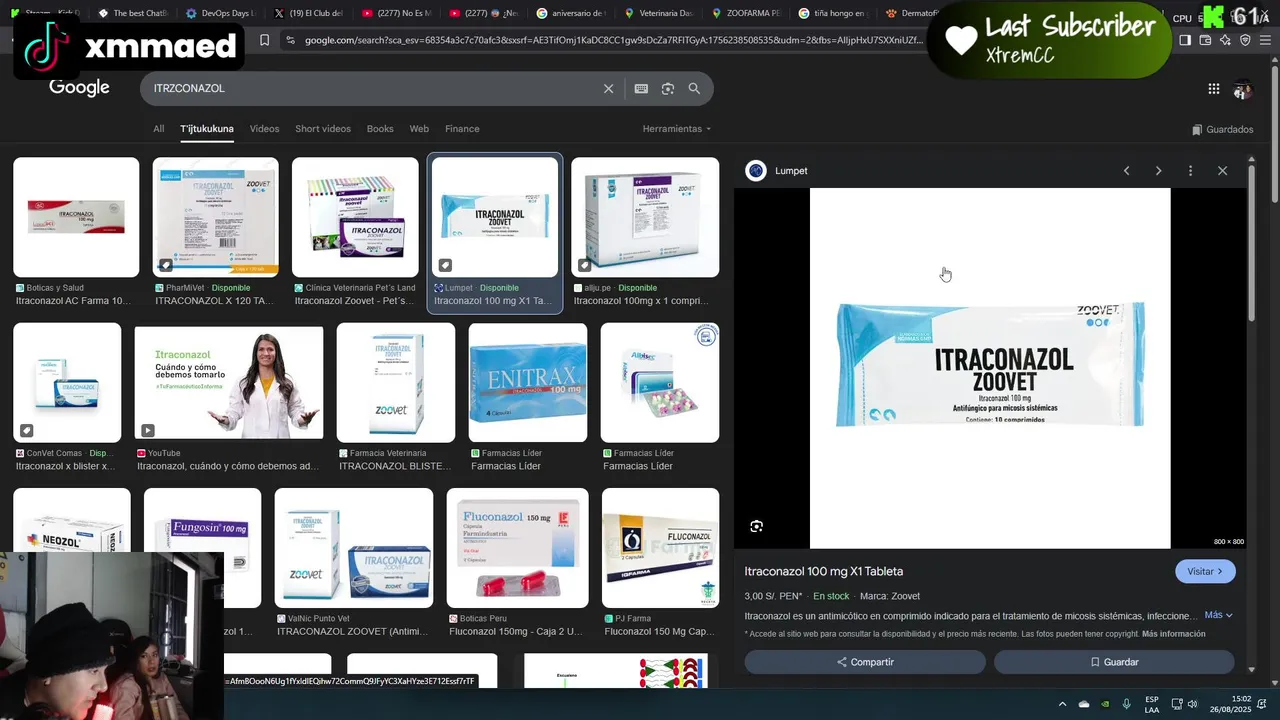Click the large Itraconazol Zoovet preview image
This screenshot has height=720, width=1280.
(990, 368)
